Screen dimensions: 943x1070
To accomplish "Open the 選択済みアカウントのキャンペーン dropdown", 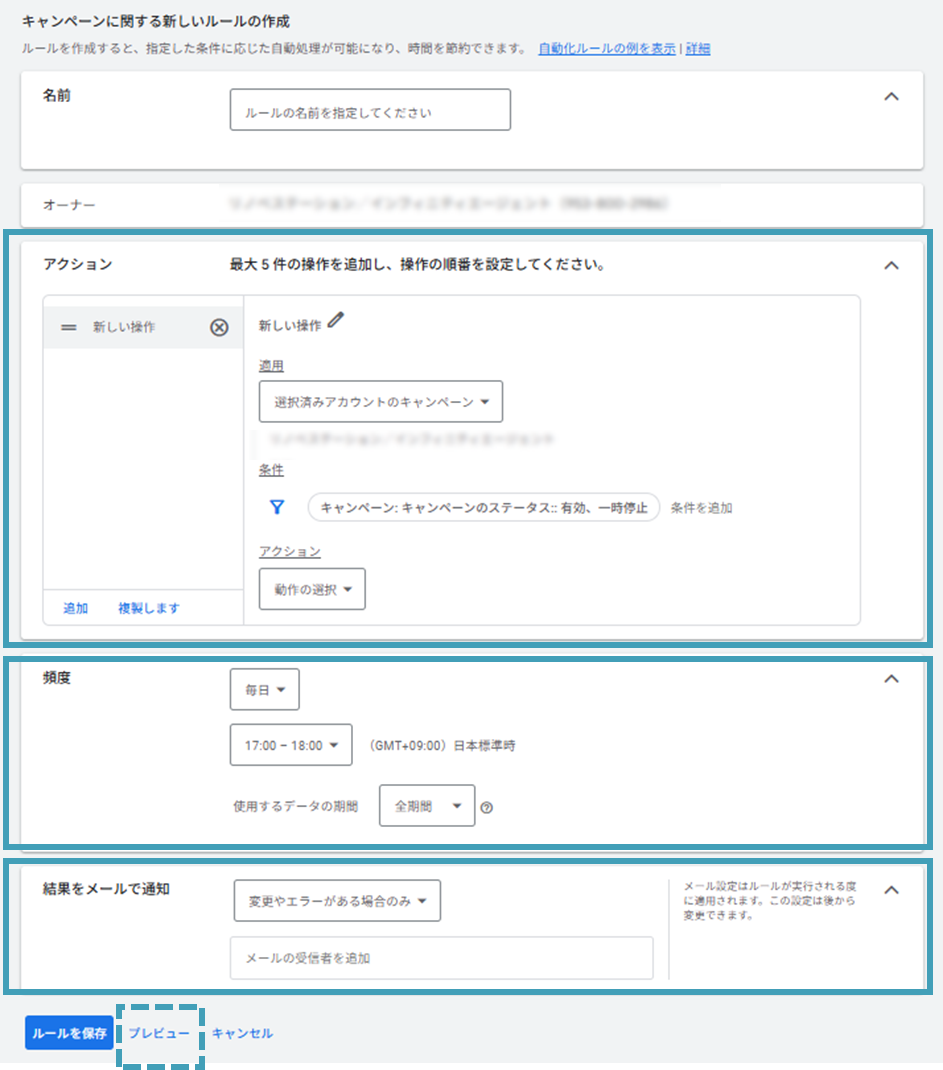I will tap(380, 402).
